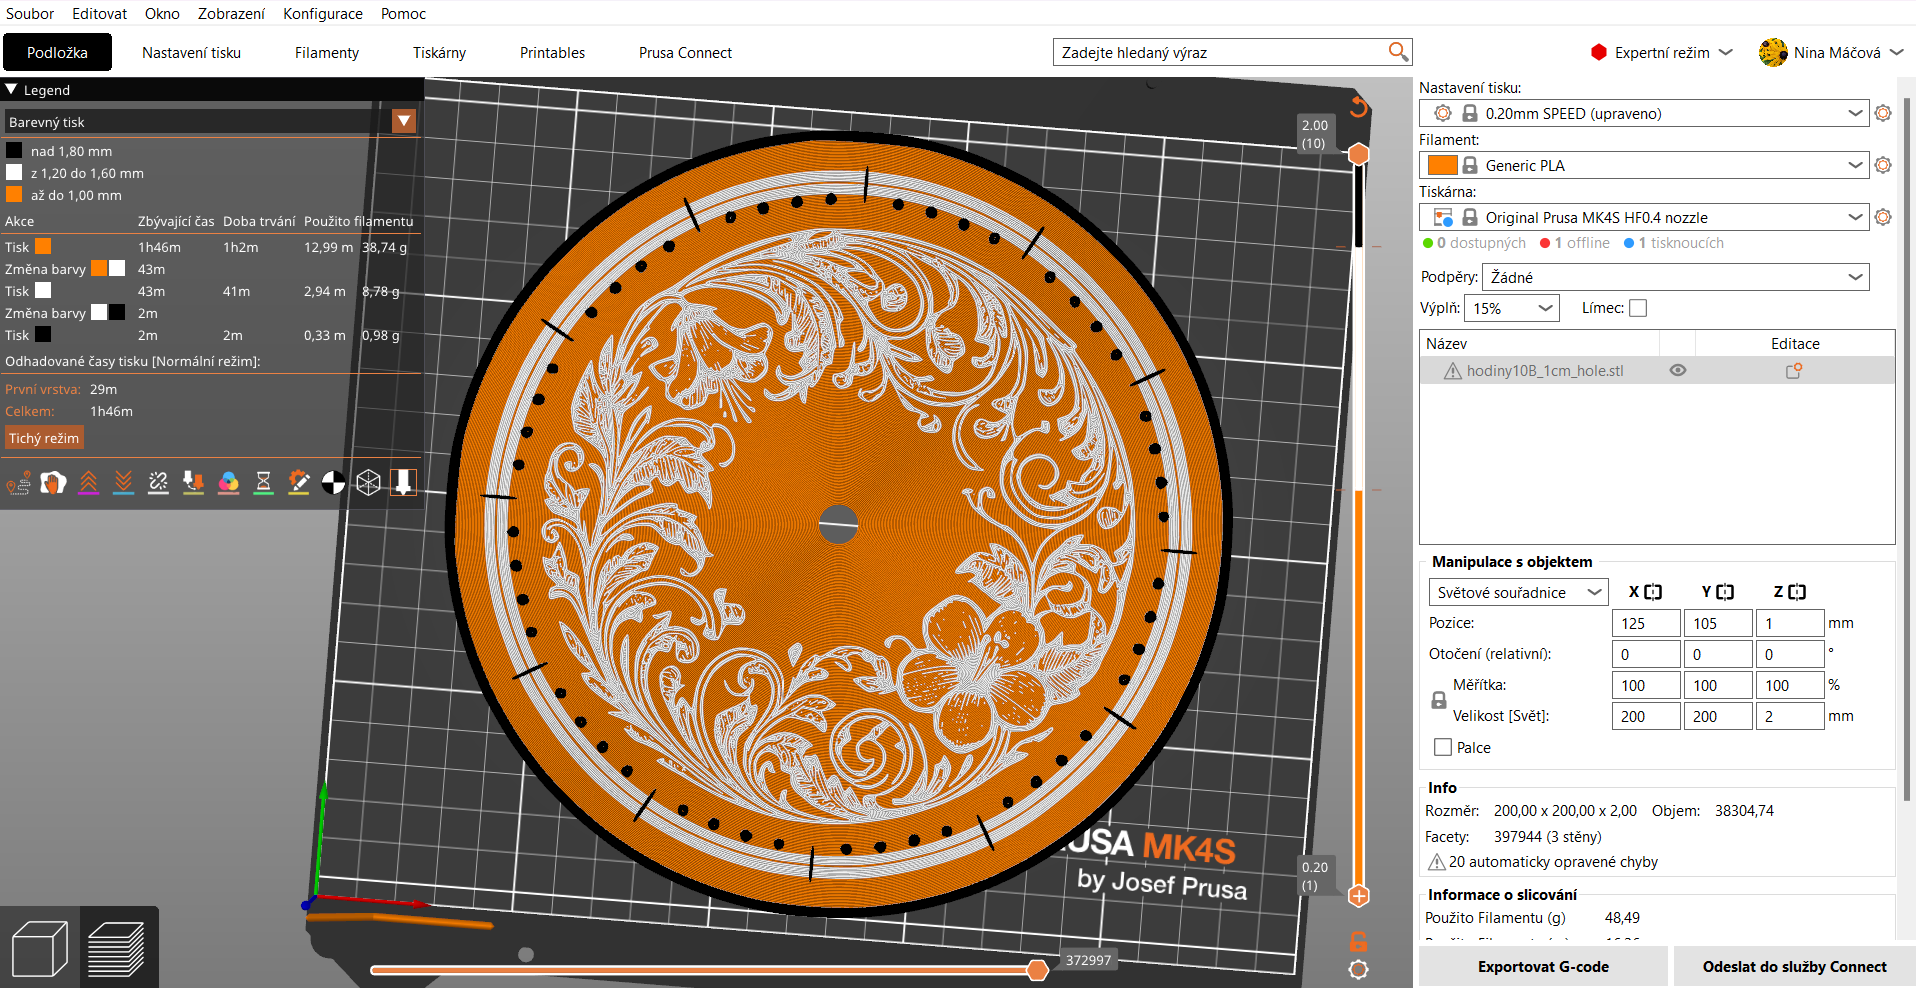Toggle center of gravity icon
Image resolution: width=1916 pixels, height=988 pixels.
[333, 483]
